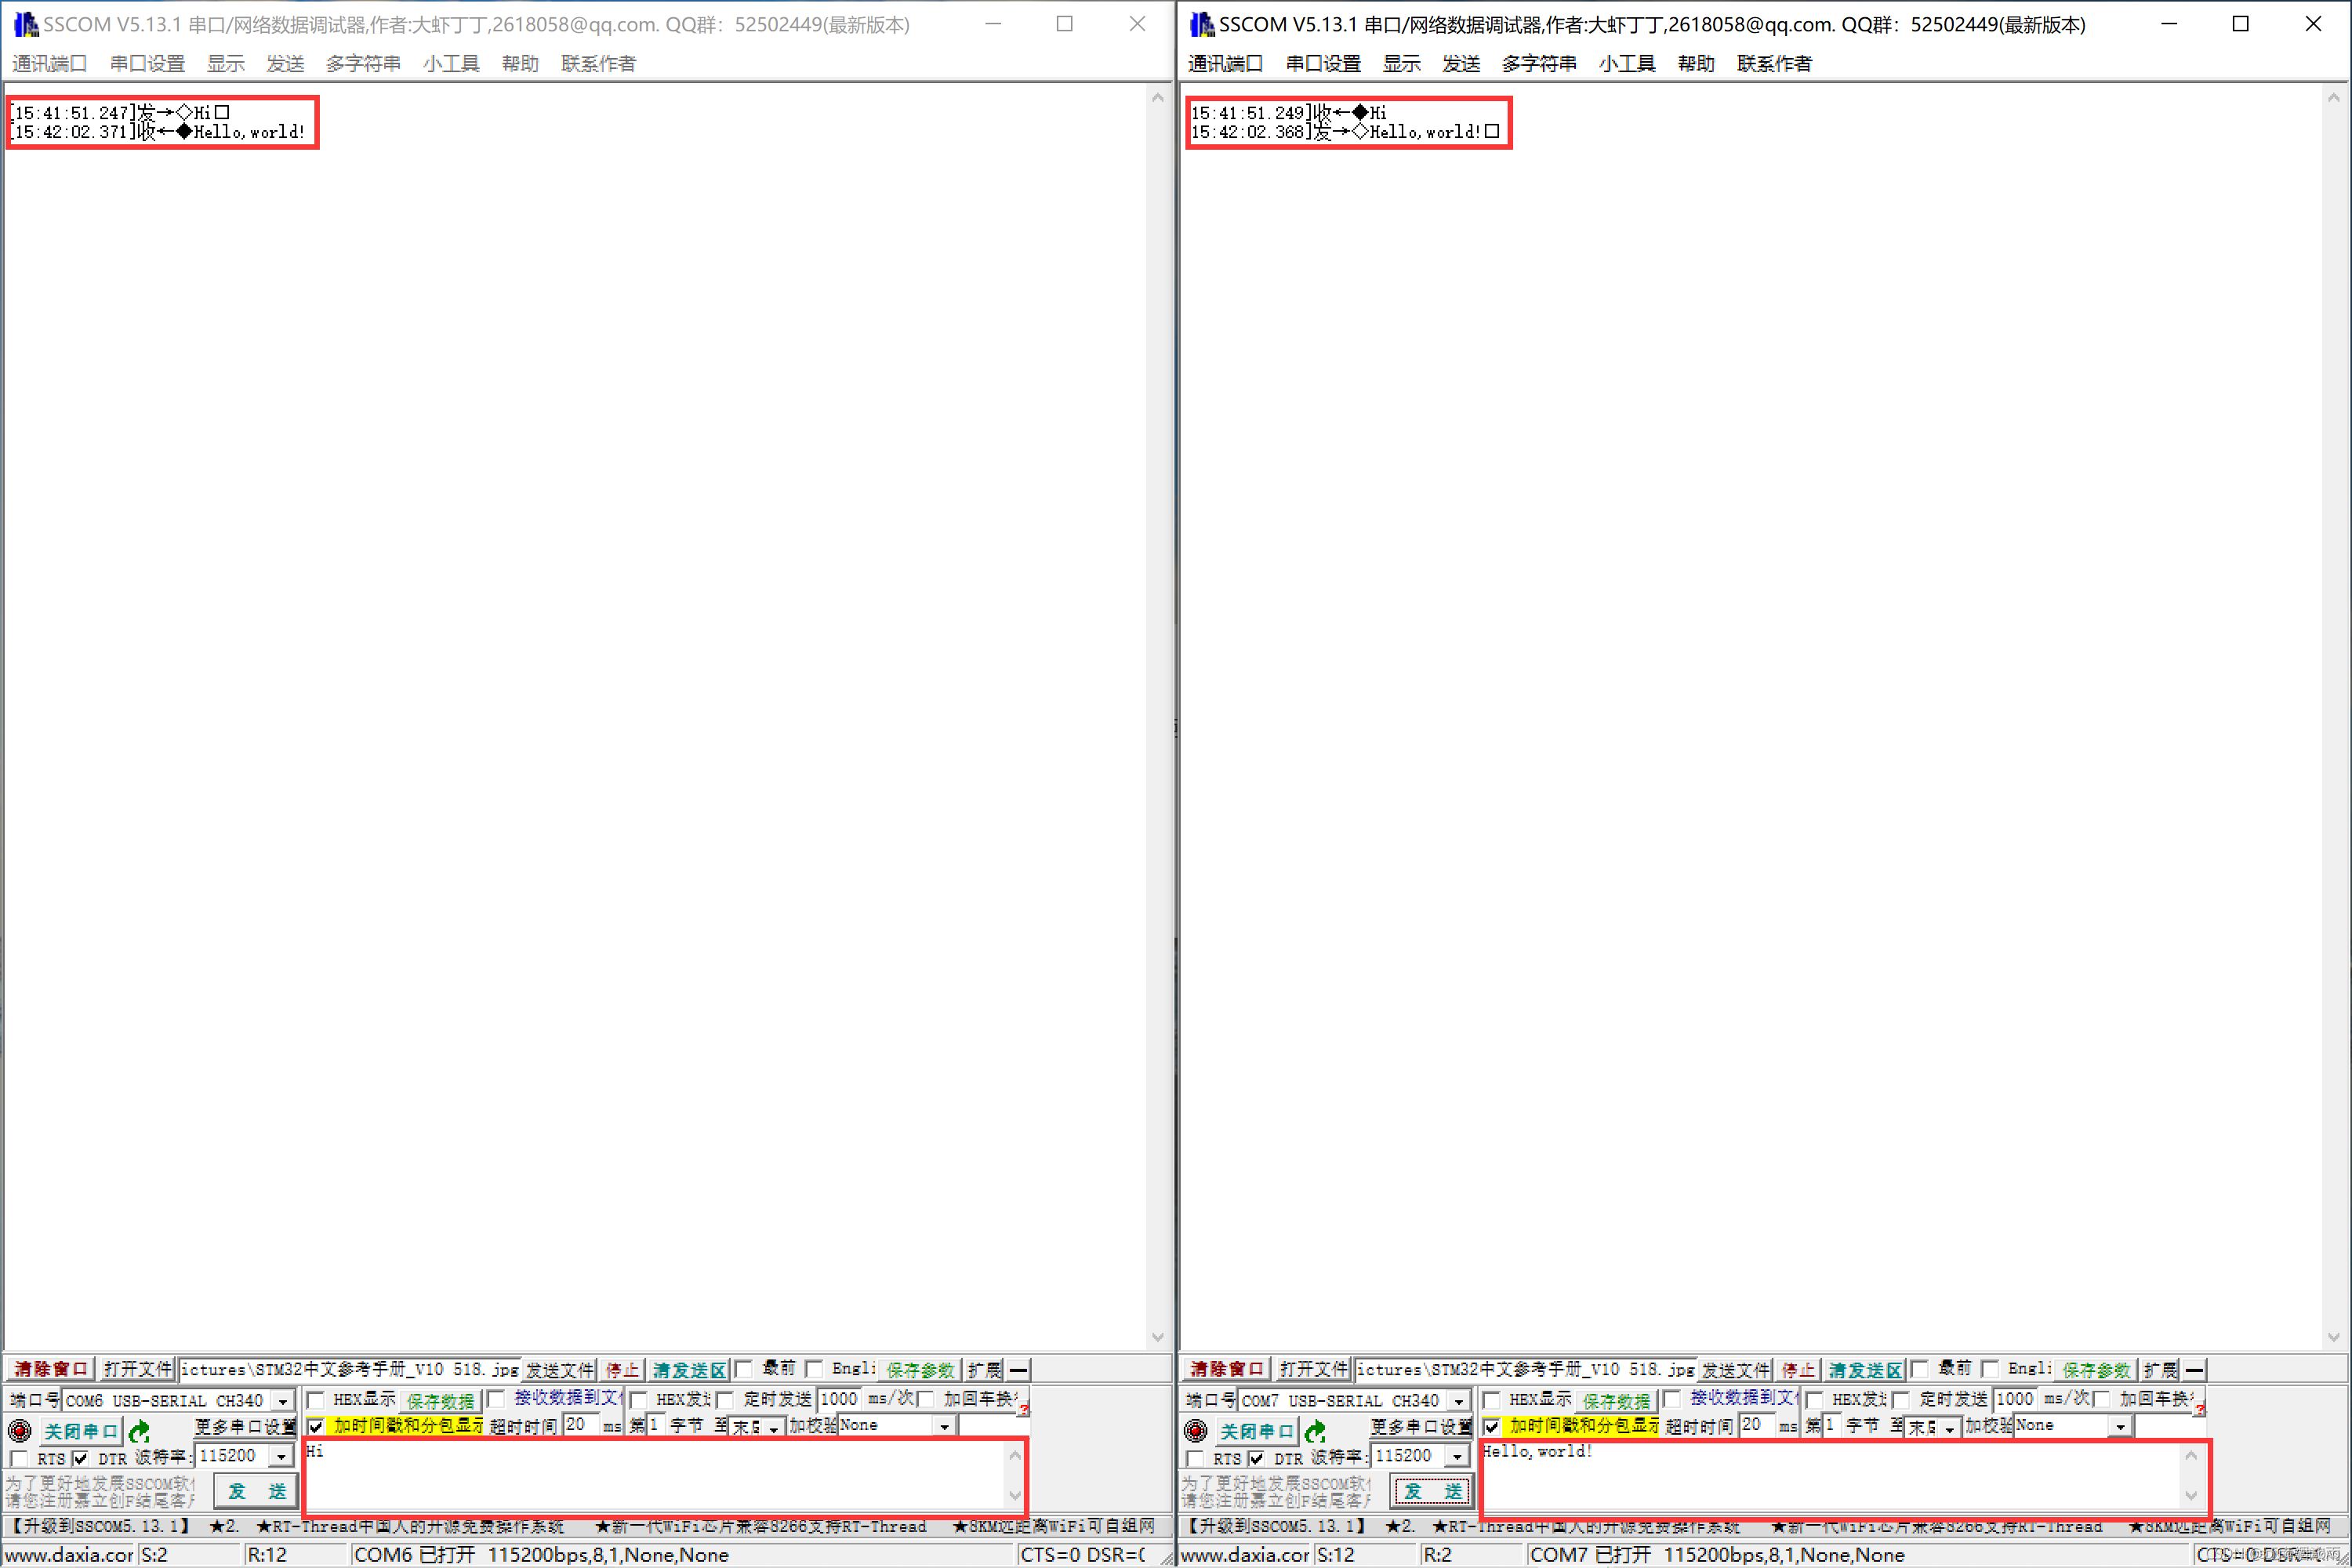The height and width of the screenshot is (1568, 2352).
Task: Toggle the DTR checkbox in the right window
Action: [1257, 1458]
